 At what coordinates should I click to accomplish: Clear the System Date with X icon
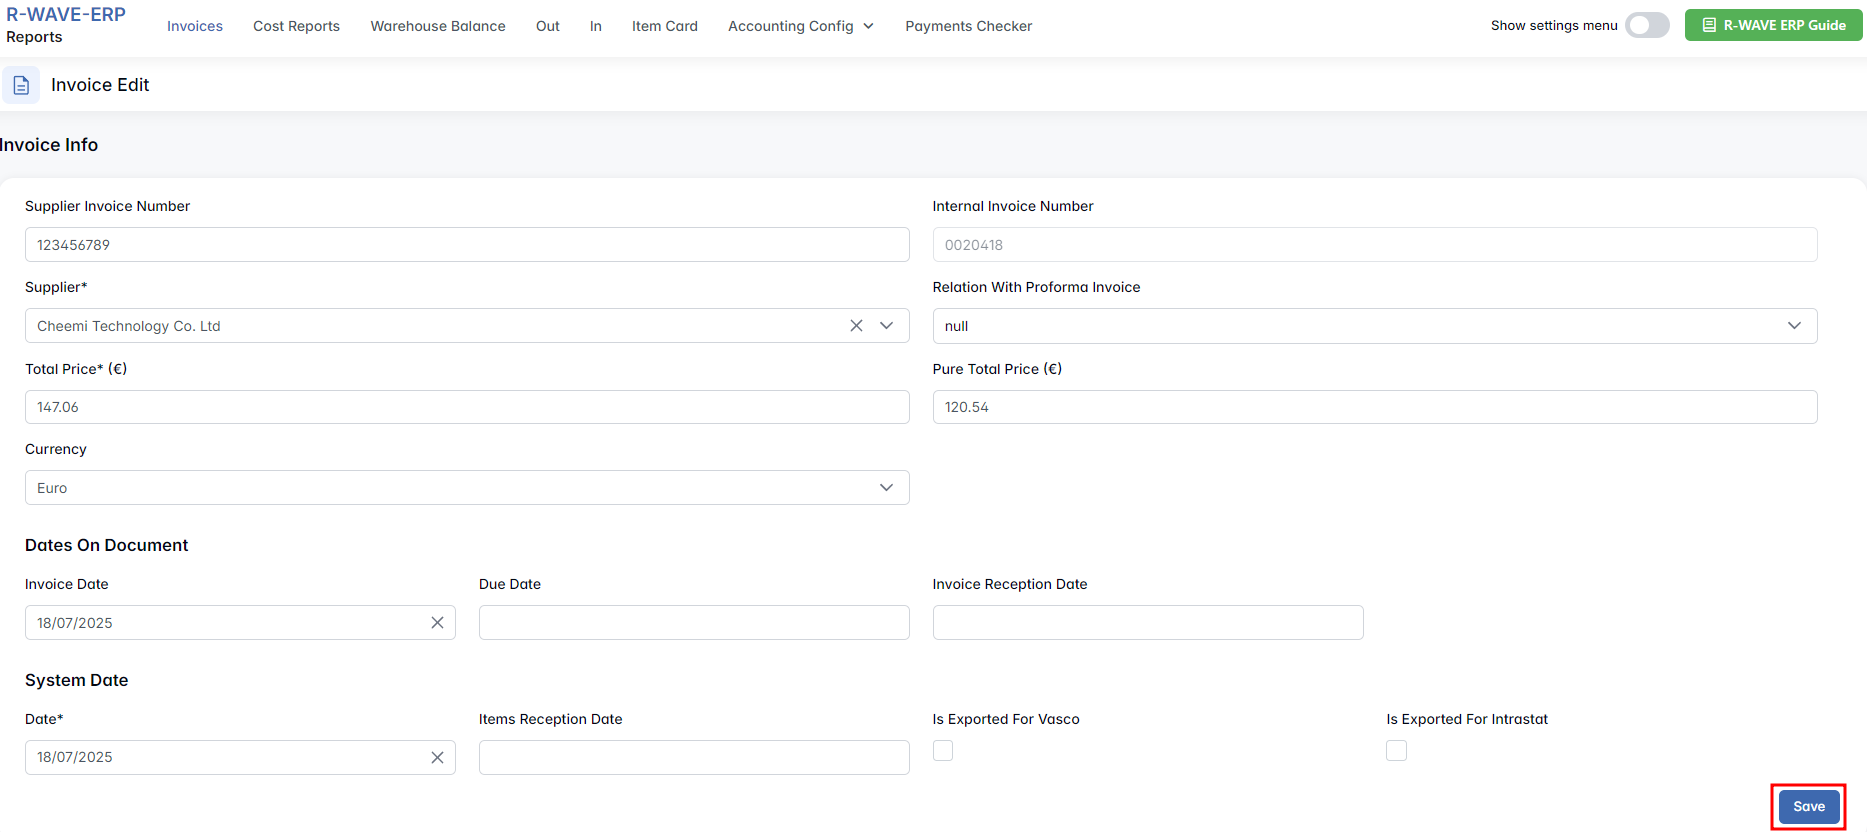click(x=437, y=758)
